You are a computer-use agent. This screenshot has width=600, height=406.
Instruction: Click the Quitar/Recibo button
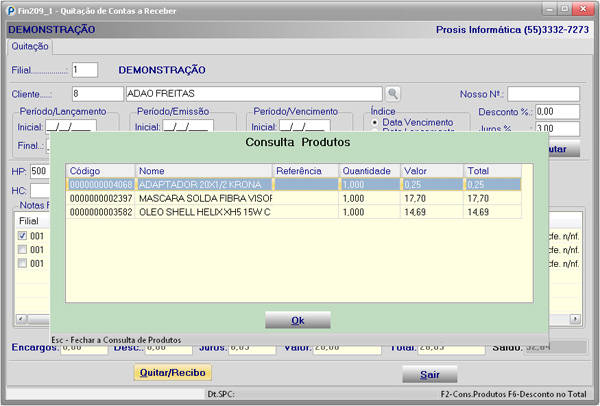click(173, 372)
